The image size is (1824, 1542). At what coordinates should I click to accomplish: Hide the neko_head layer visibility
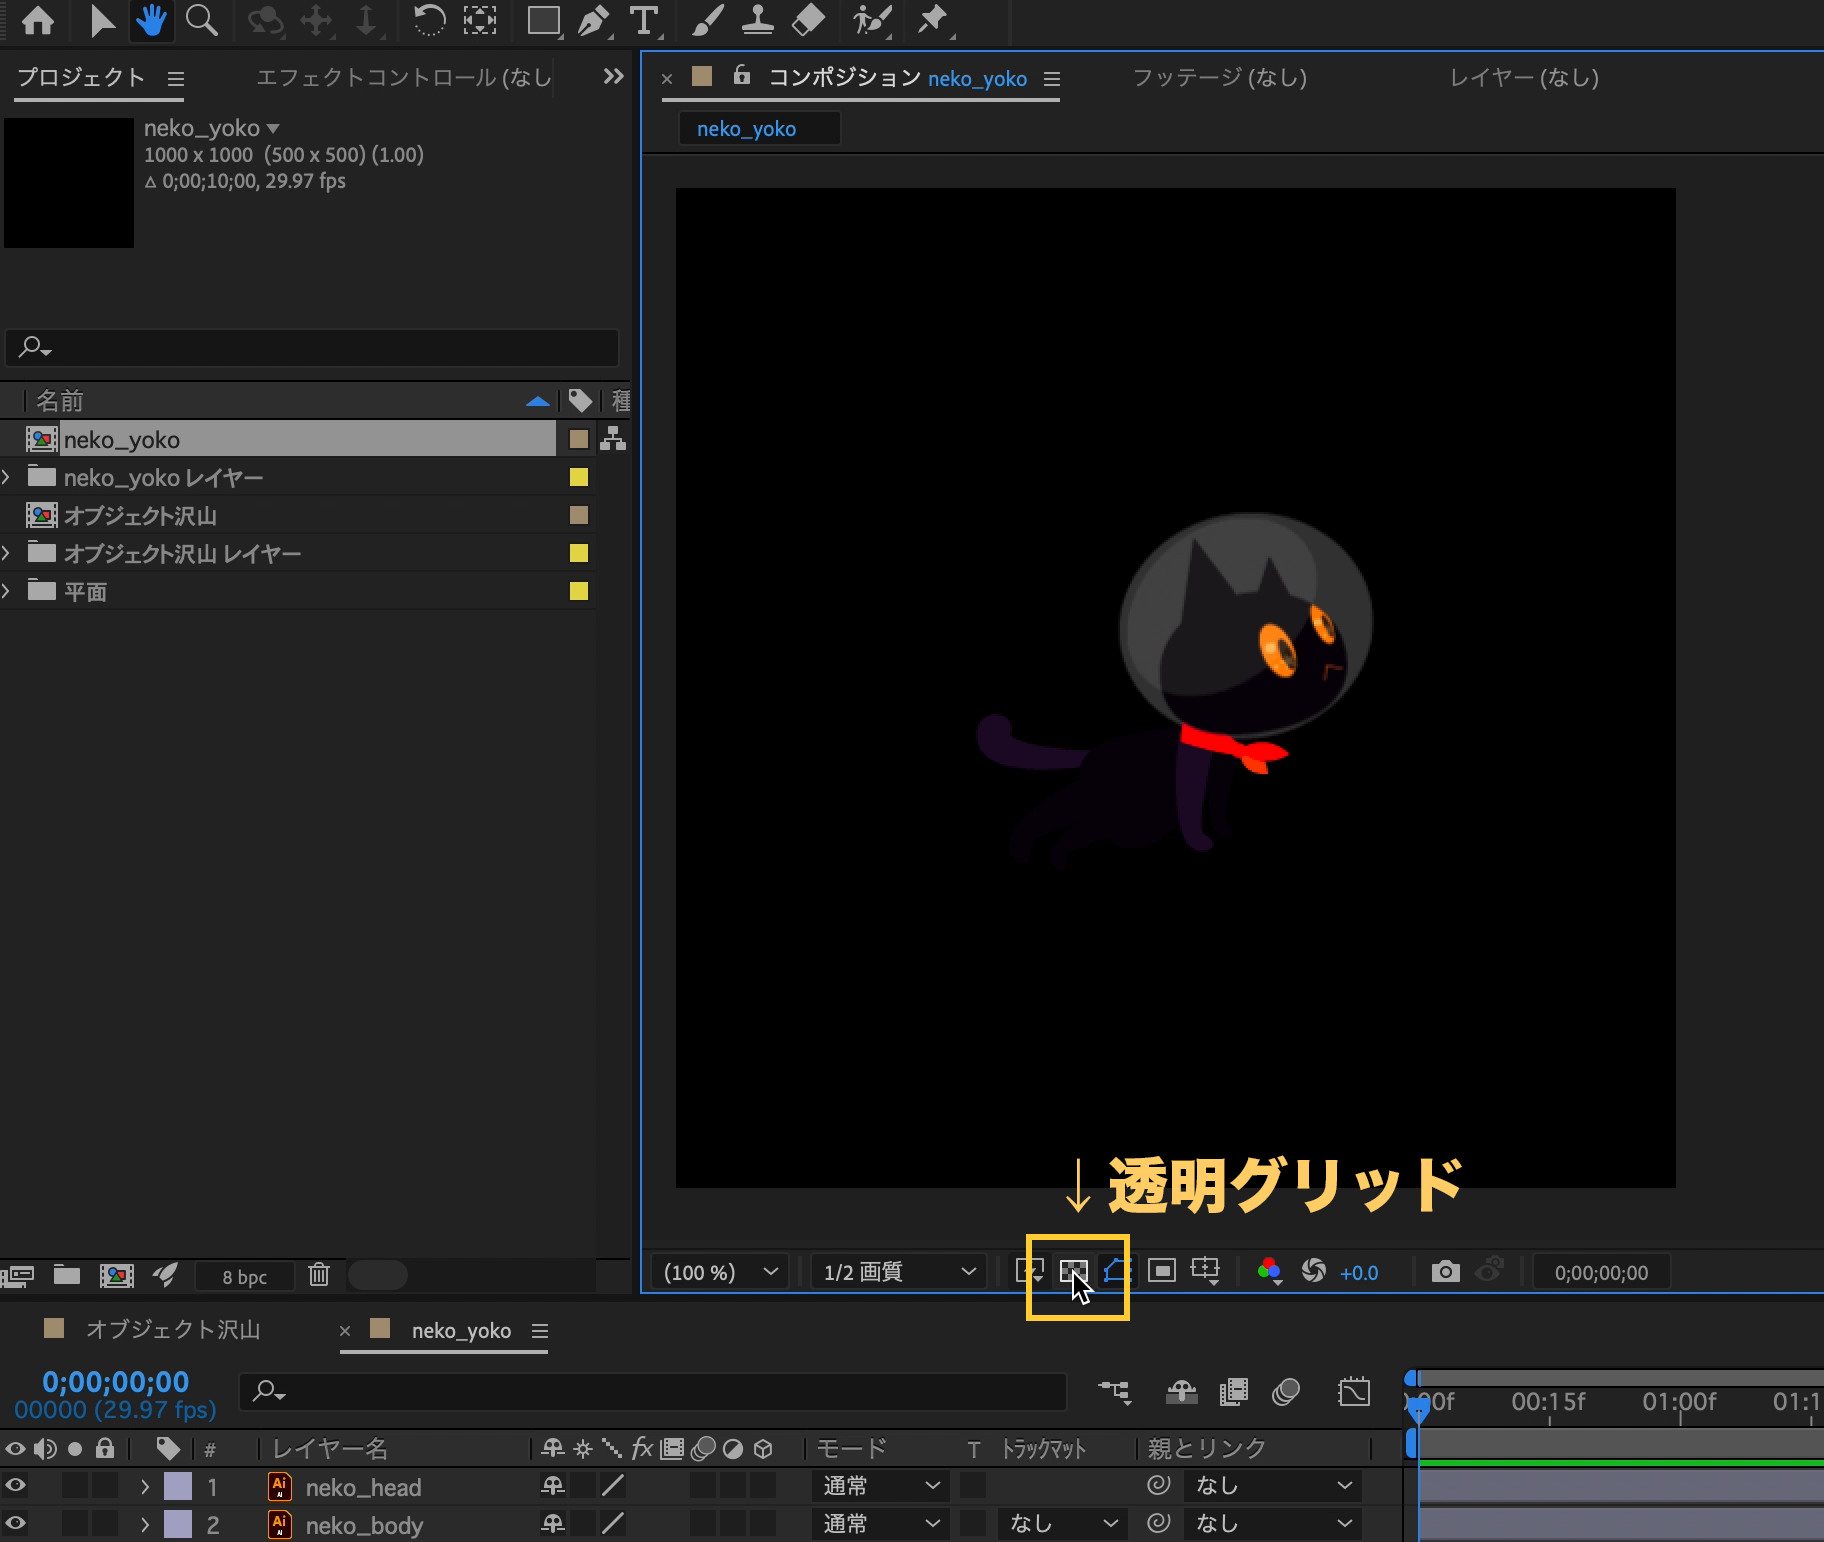16,1486
